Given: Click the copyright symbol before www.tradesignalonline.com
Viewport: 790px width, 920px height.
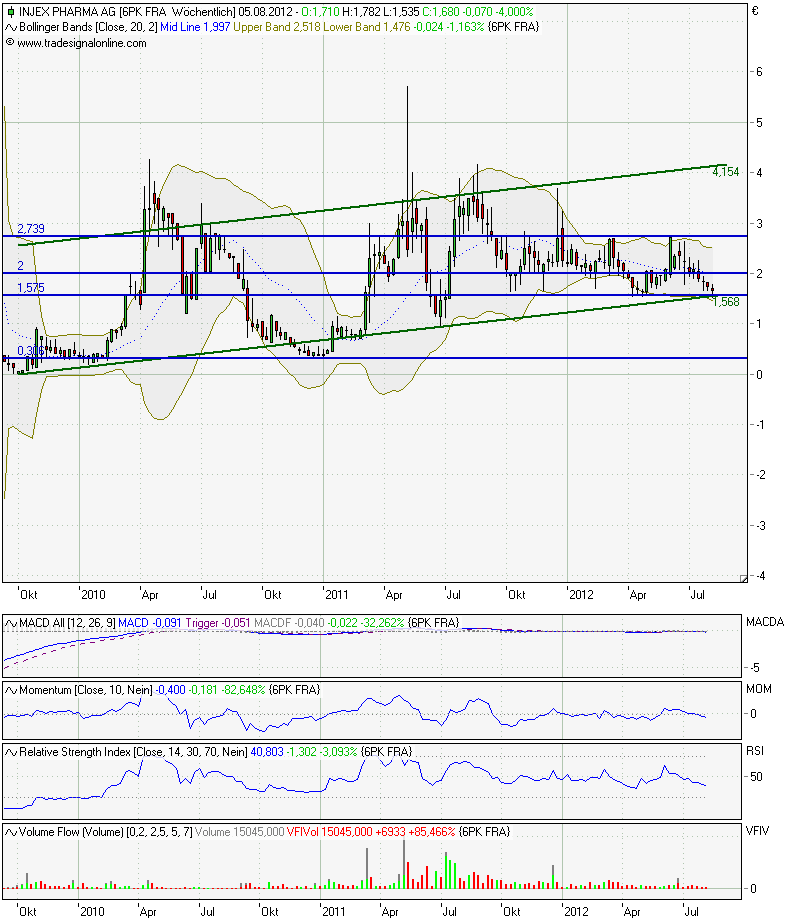Looking at the screenshot, I should [x=9, y=42].
